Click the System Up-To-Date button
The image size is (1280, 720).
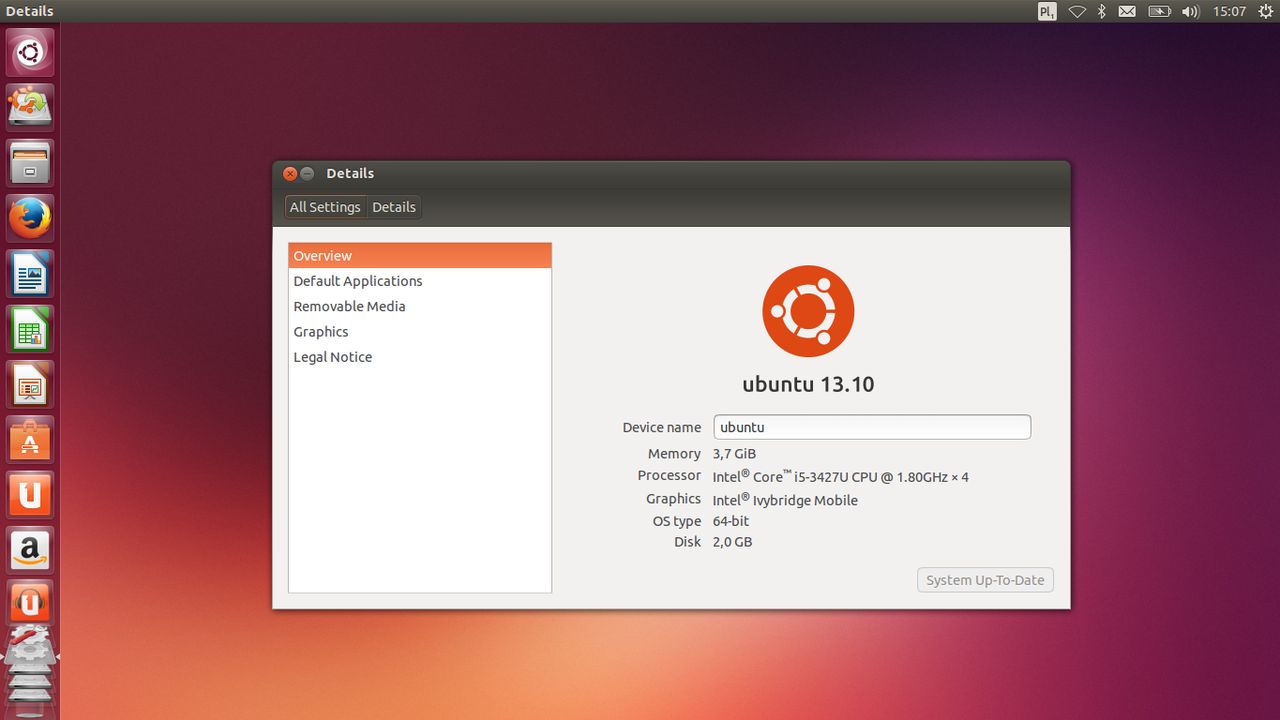(985, 580)
